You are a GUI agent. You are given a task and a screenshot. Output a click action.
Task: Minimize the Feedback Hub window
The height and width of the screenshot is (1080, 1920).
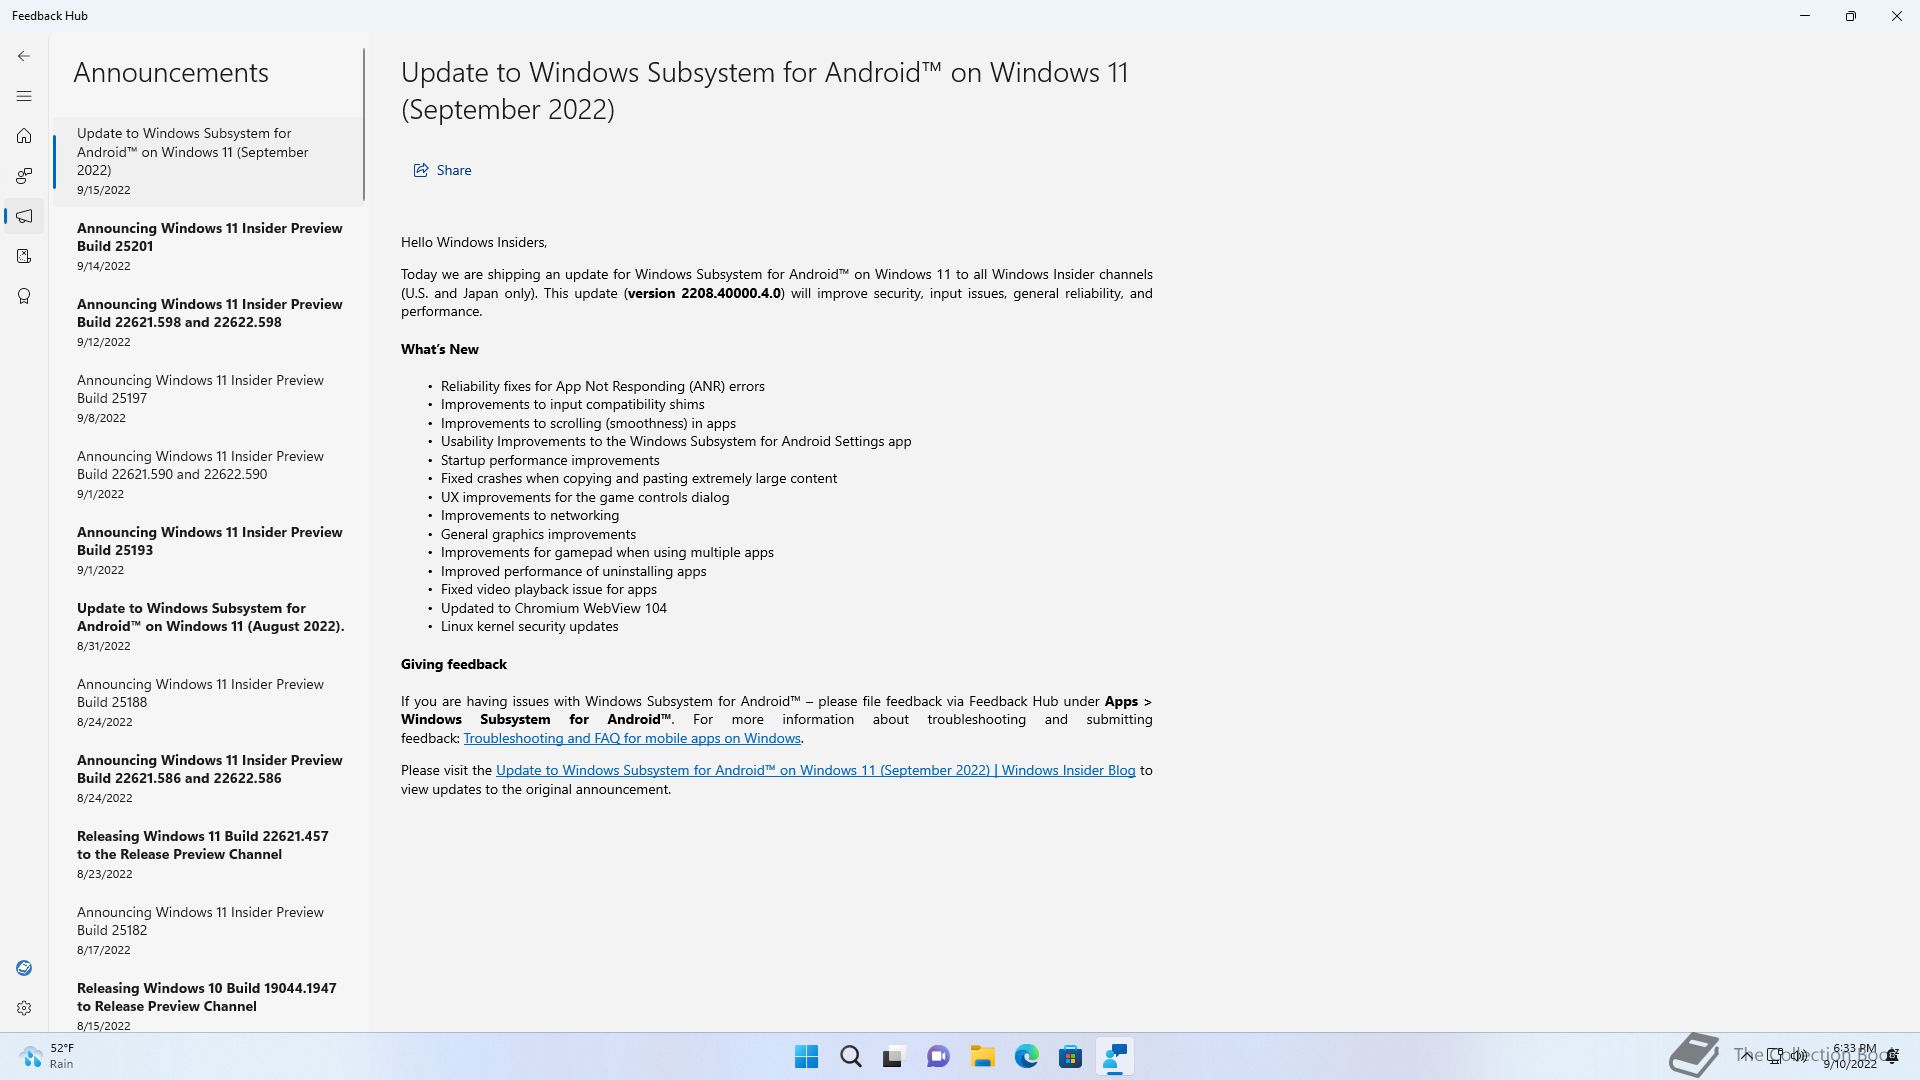1805,16
